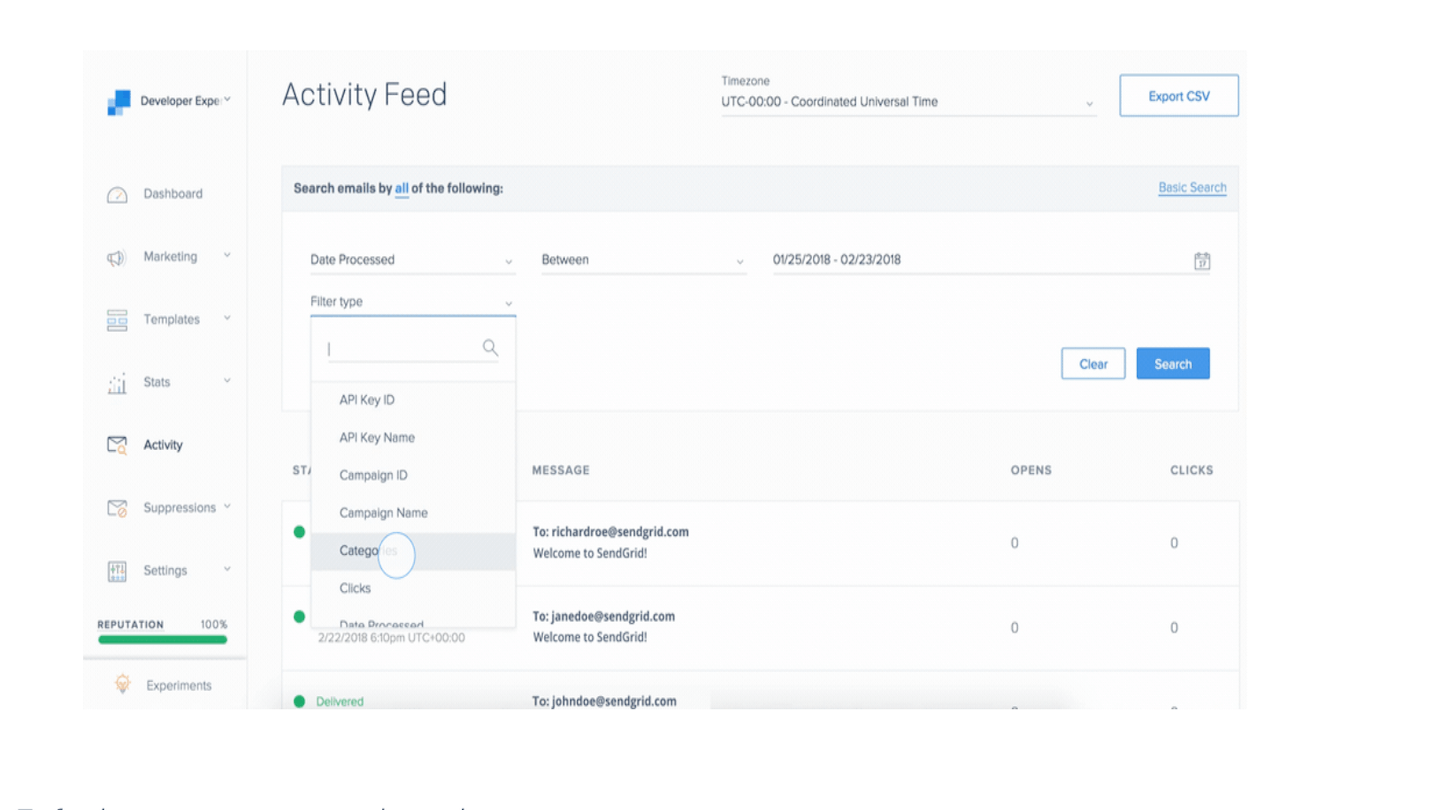This screenshot has height=810, width=1440.
Task: Click the Templates layout icon
Action: 117,320
